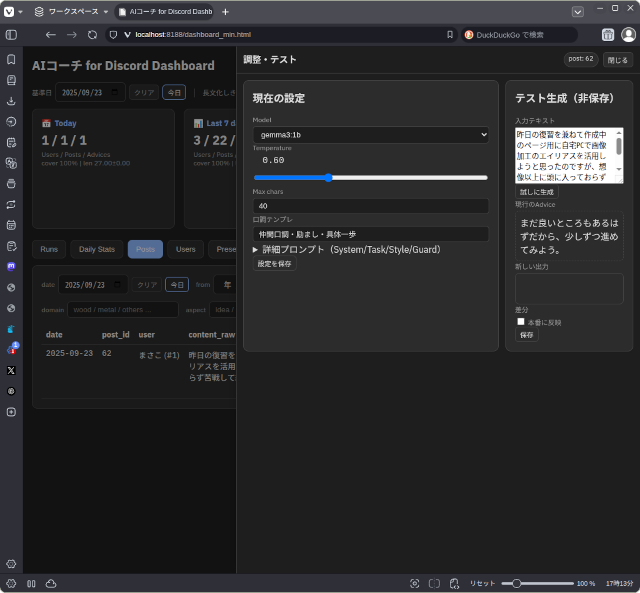This screenshot has height=593, width=640.
Task: Check the 本番に反映 checkbox
Action: [x=521, y=322]
